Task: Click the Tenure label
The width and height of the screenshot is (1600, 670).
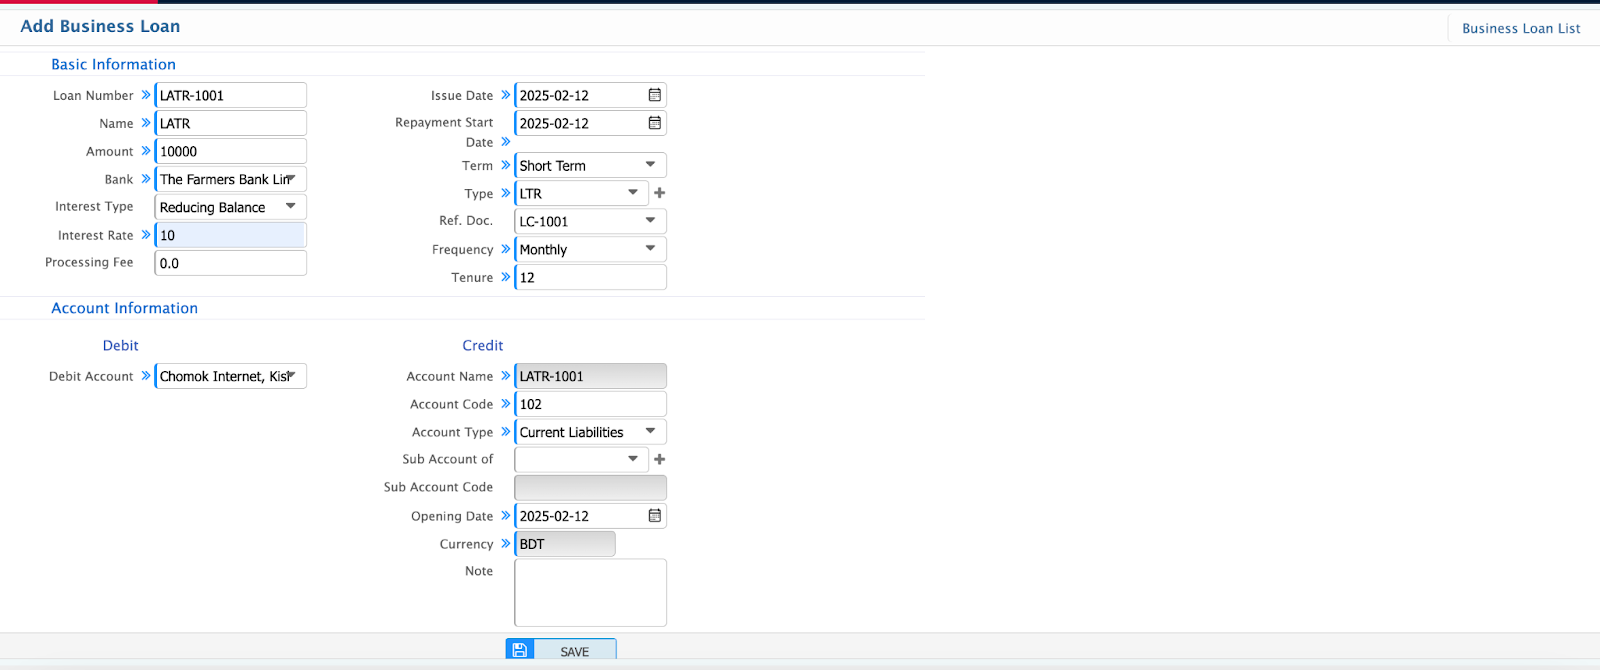Action: [x=472, y=277]
